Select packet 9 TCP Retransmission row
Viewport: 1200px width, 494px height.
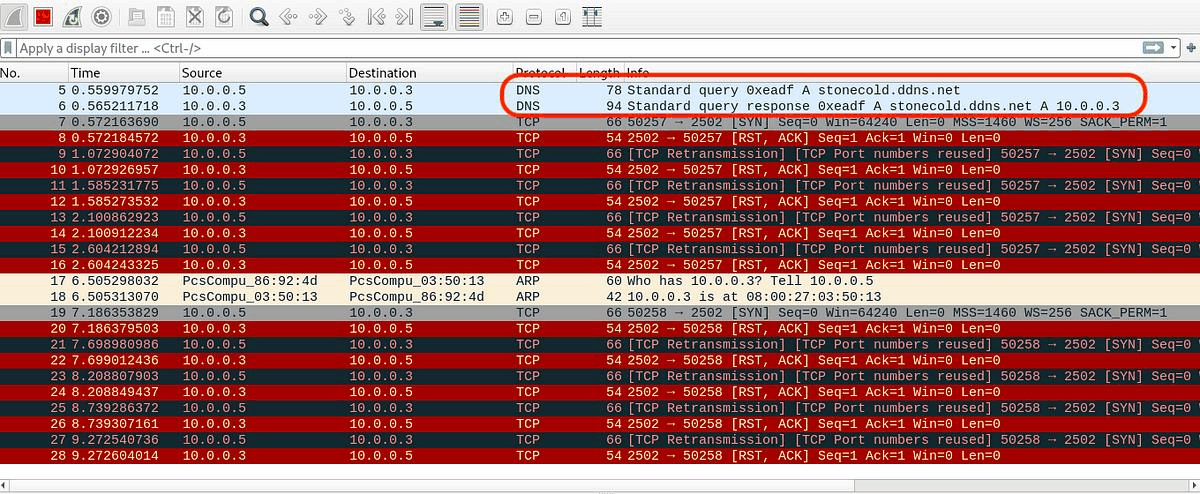(x=600, y=154)
